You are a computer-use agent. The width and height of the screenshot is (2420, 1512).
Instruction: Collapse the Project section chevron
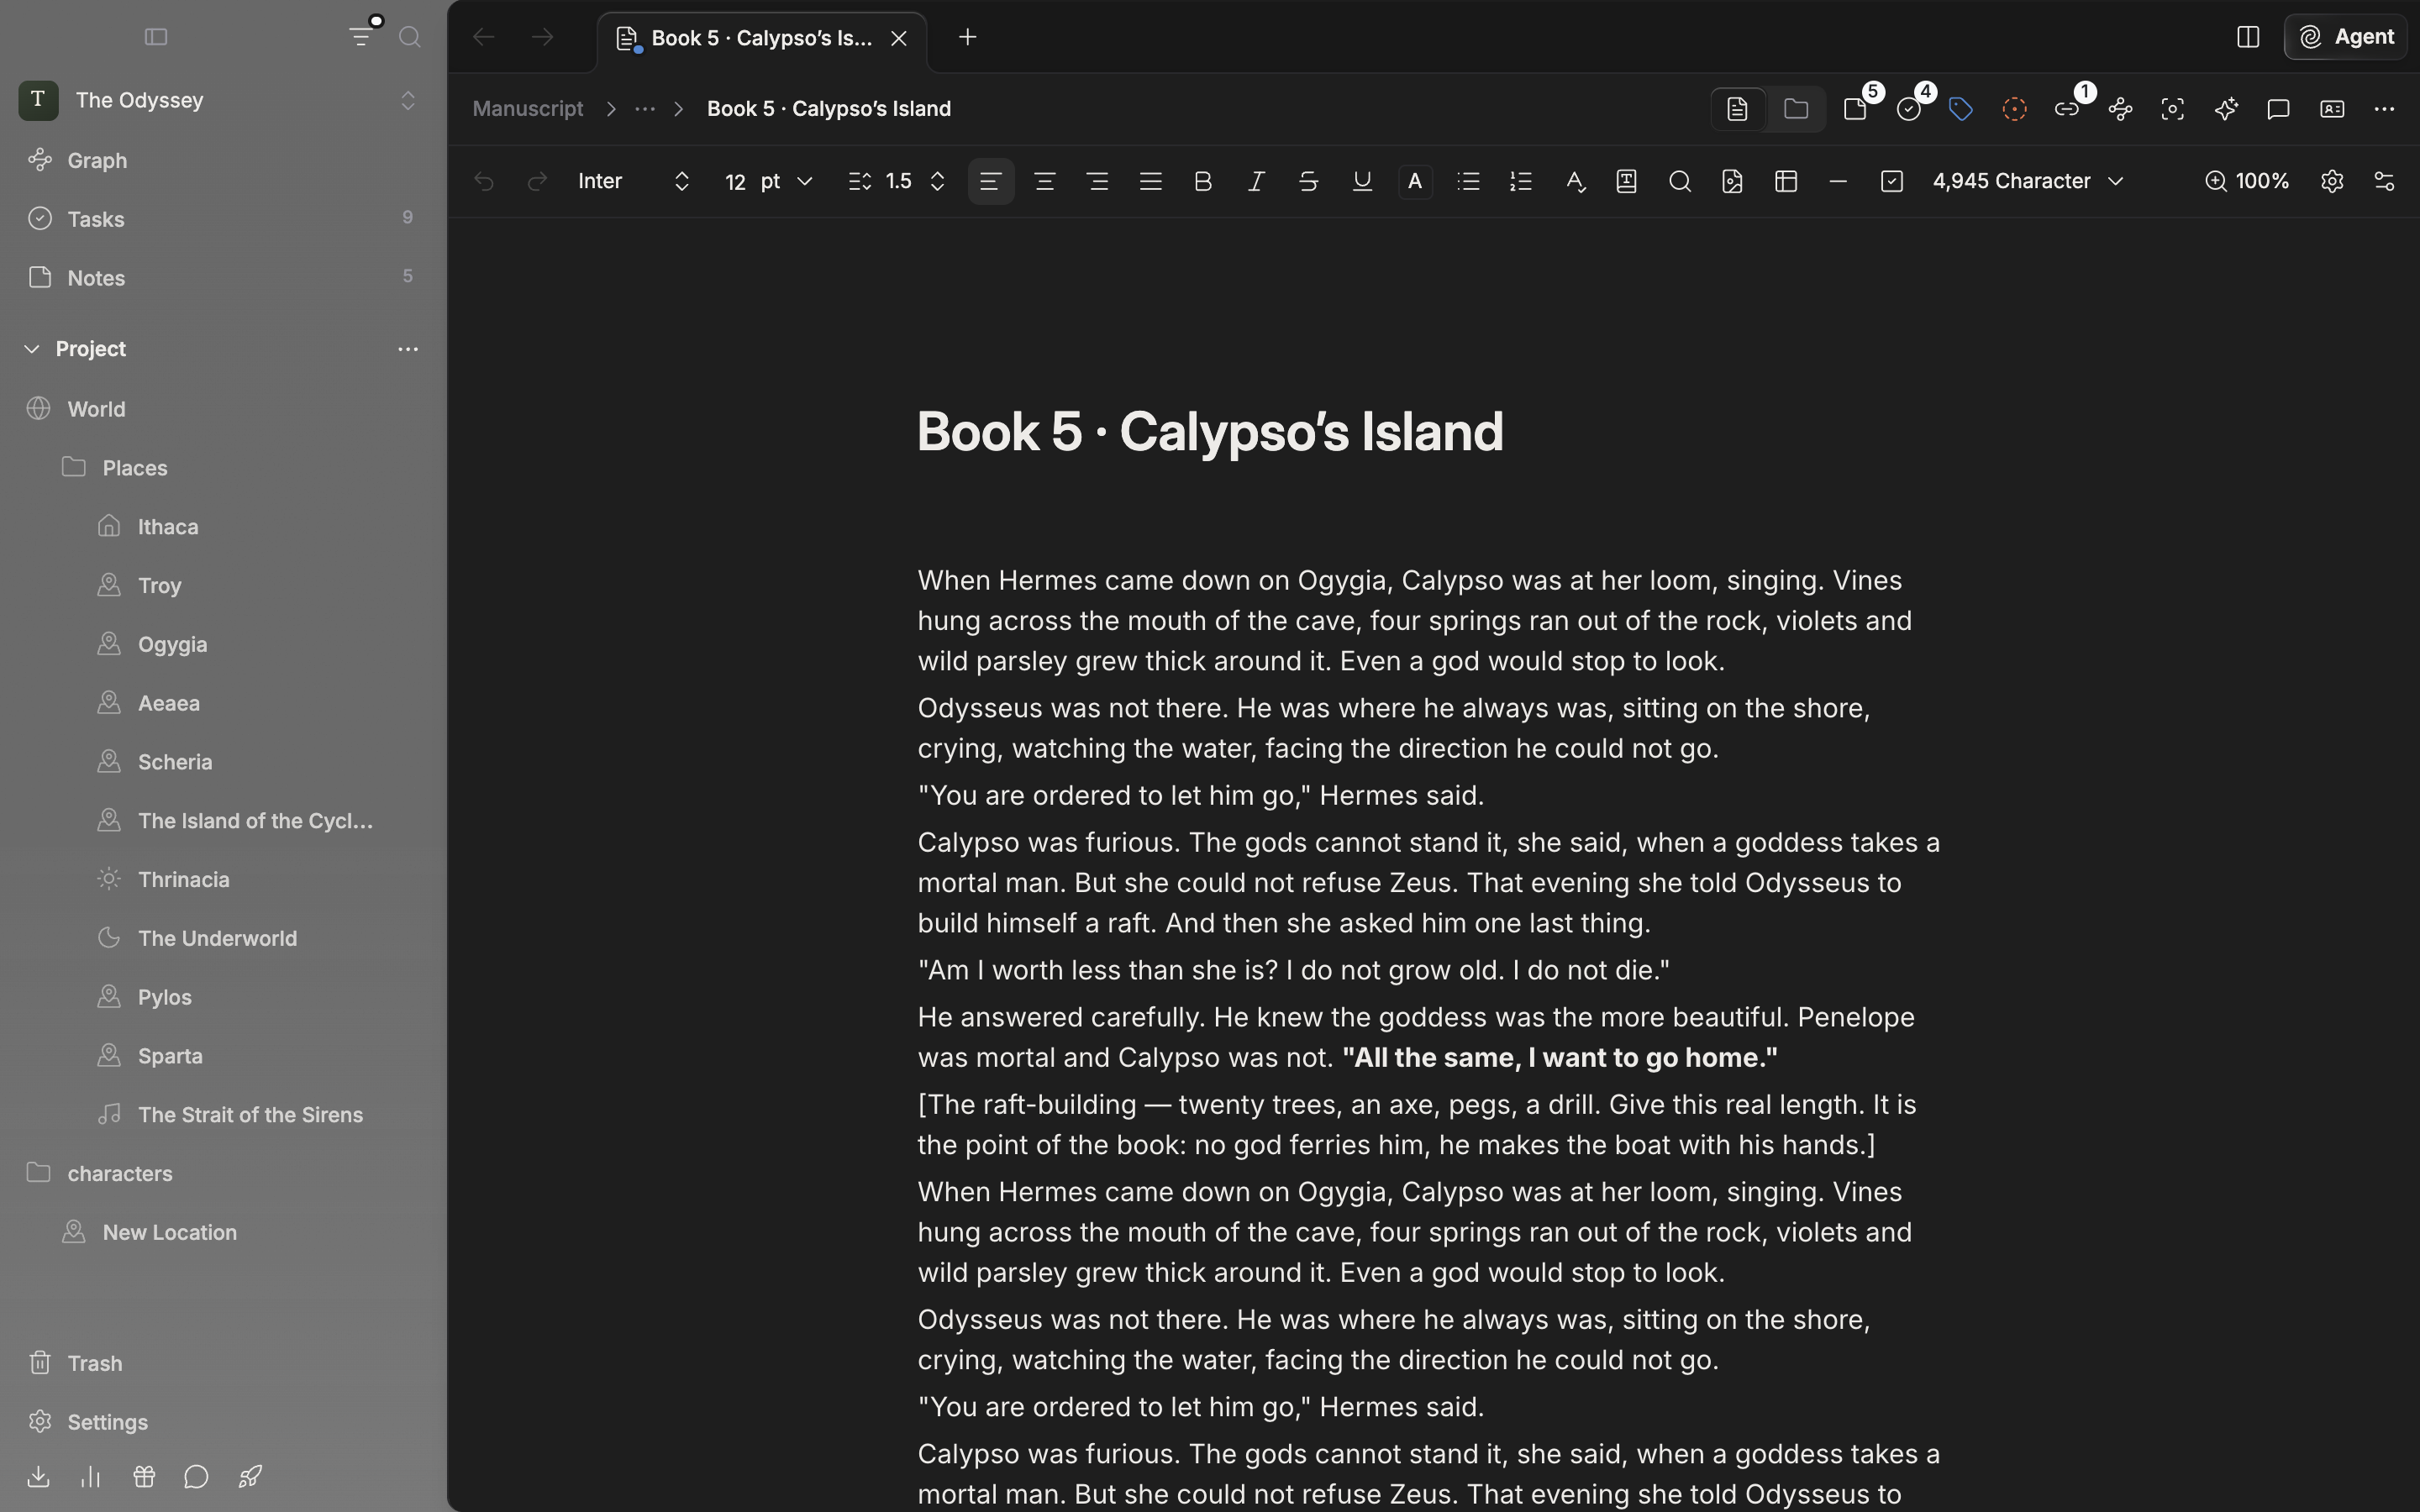pos(32,349)
